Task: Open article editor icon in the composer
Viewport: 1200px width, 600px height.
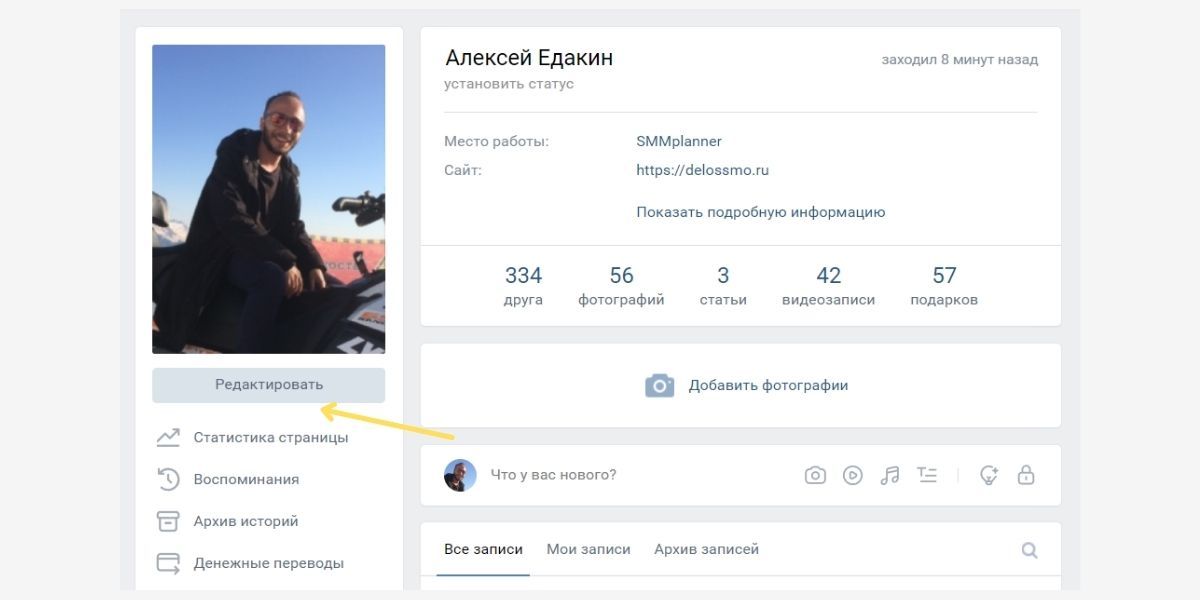Action: tap(927, 475)
